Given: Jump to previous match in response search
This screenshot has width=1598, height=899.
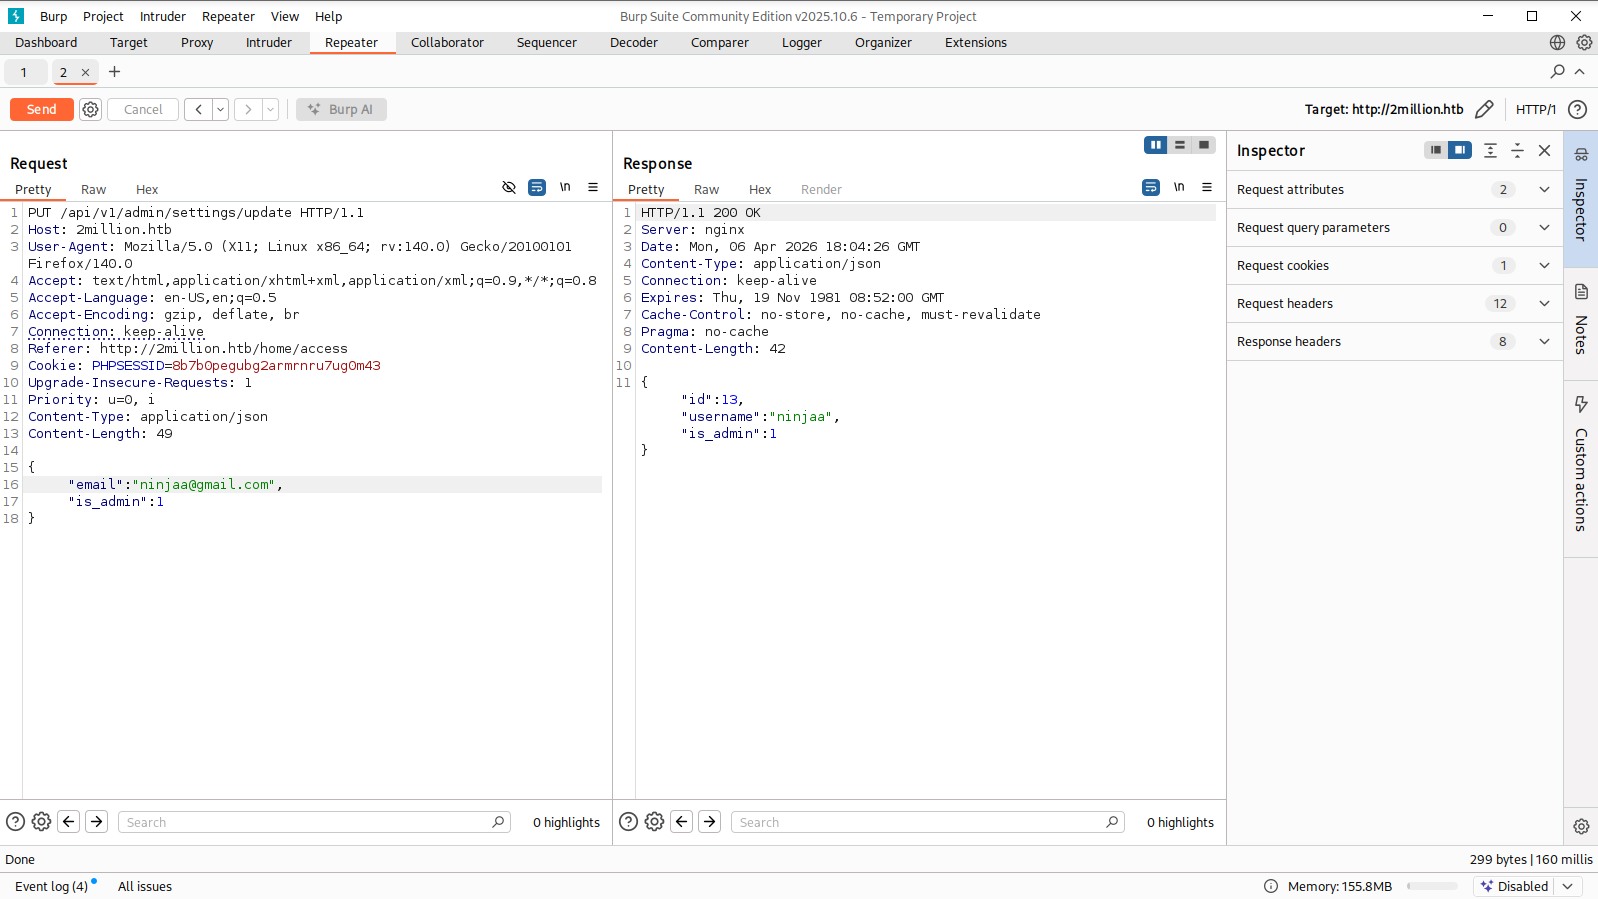Looking at the screenshot, I should point(682,822).
